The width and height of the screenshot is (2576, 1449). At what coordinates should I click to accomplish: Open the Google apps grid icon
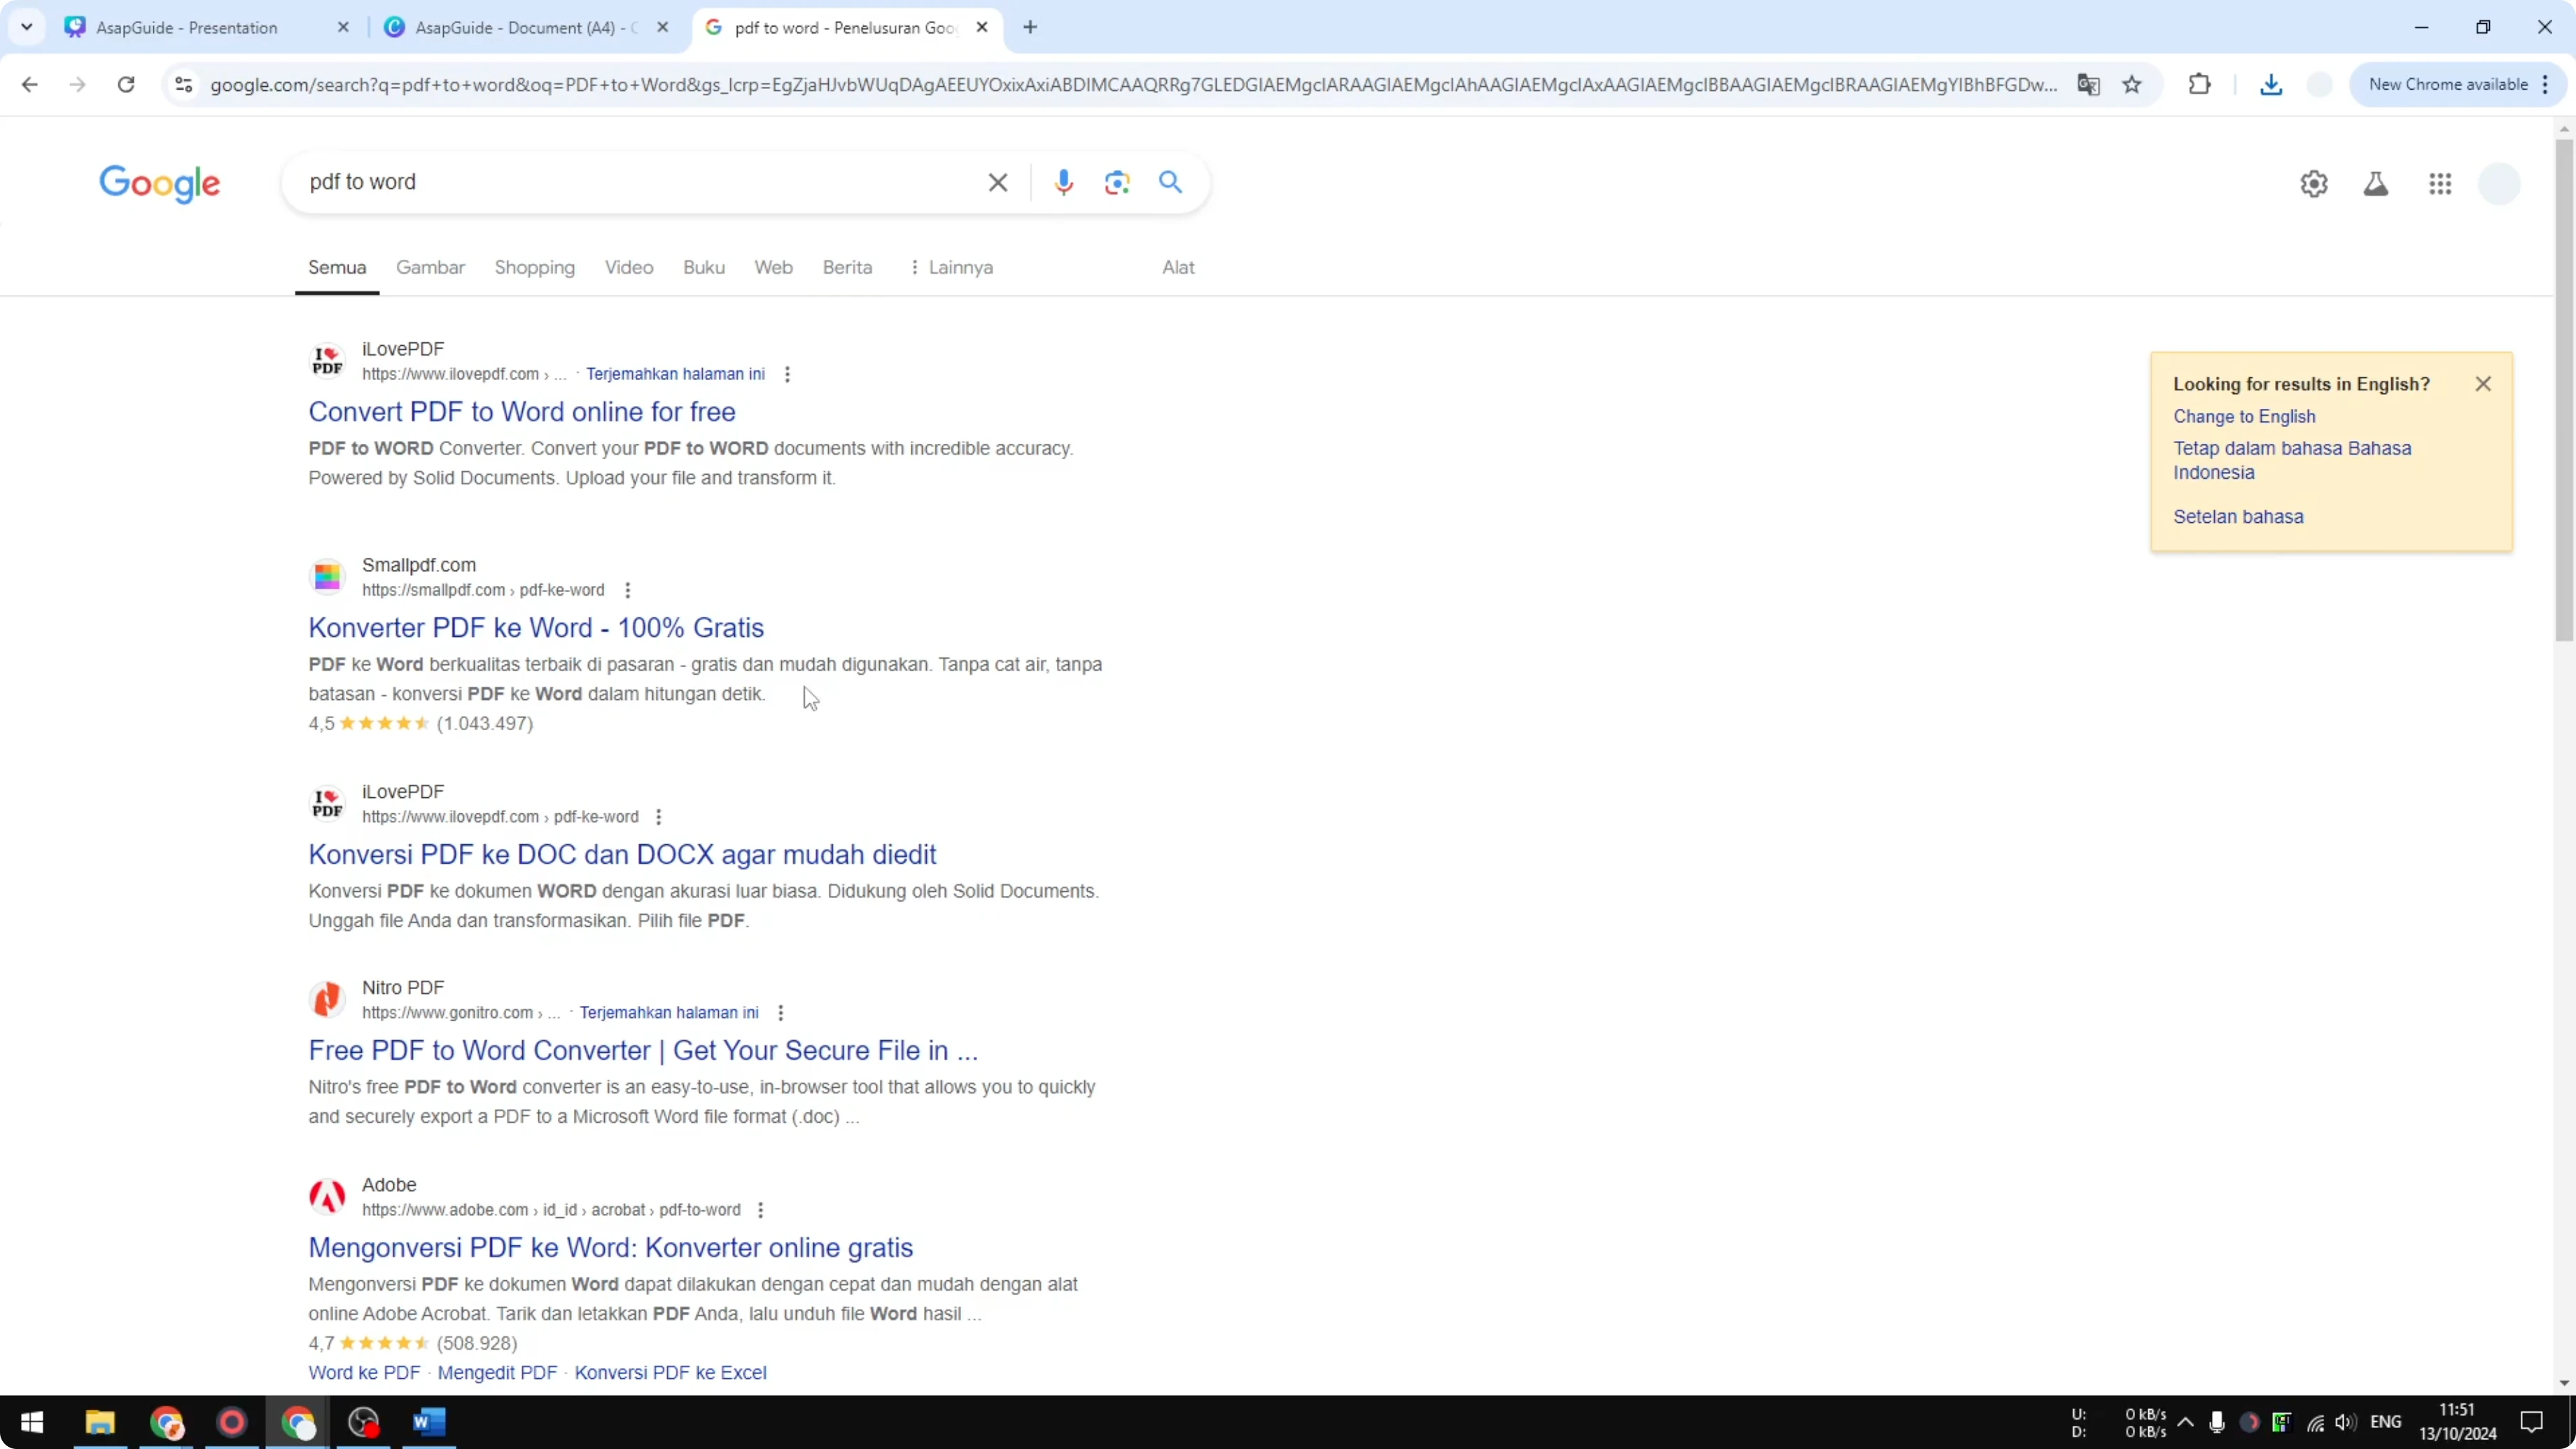coord(2440,184)
